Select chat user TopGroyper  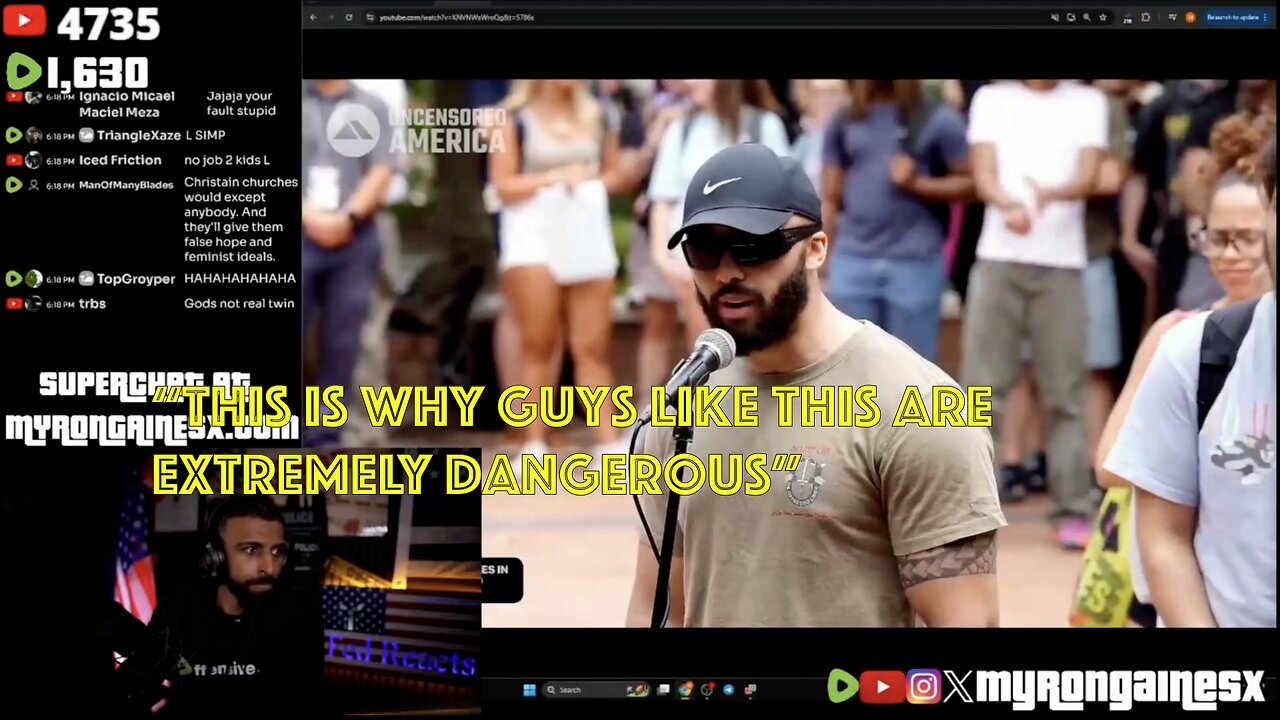(x=136, y=279)
